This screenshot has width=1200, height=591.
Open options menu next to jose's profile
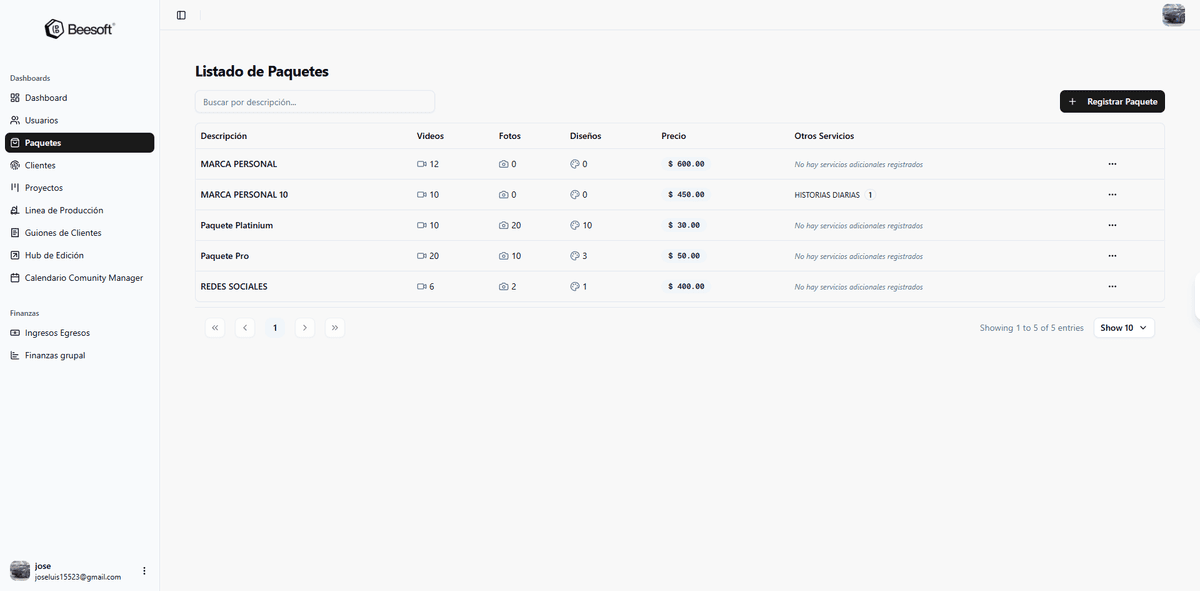tap(143, 569)
